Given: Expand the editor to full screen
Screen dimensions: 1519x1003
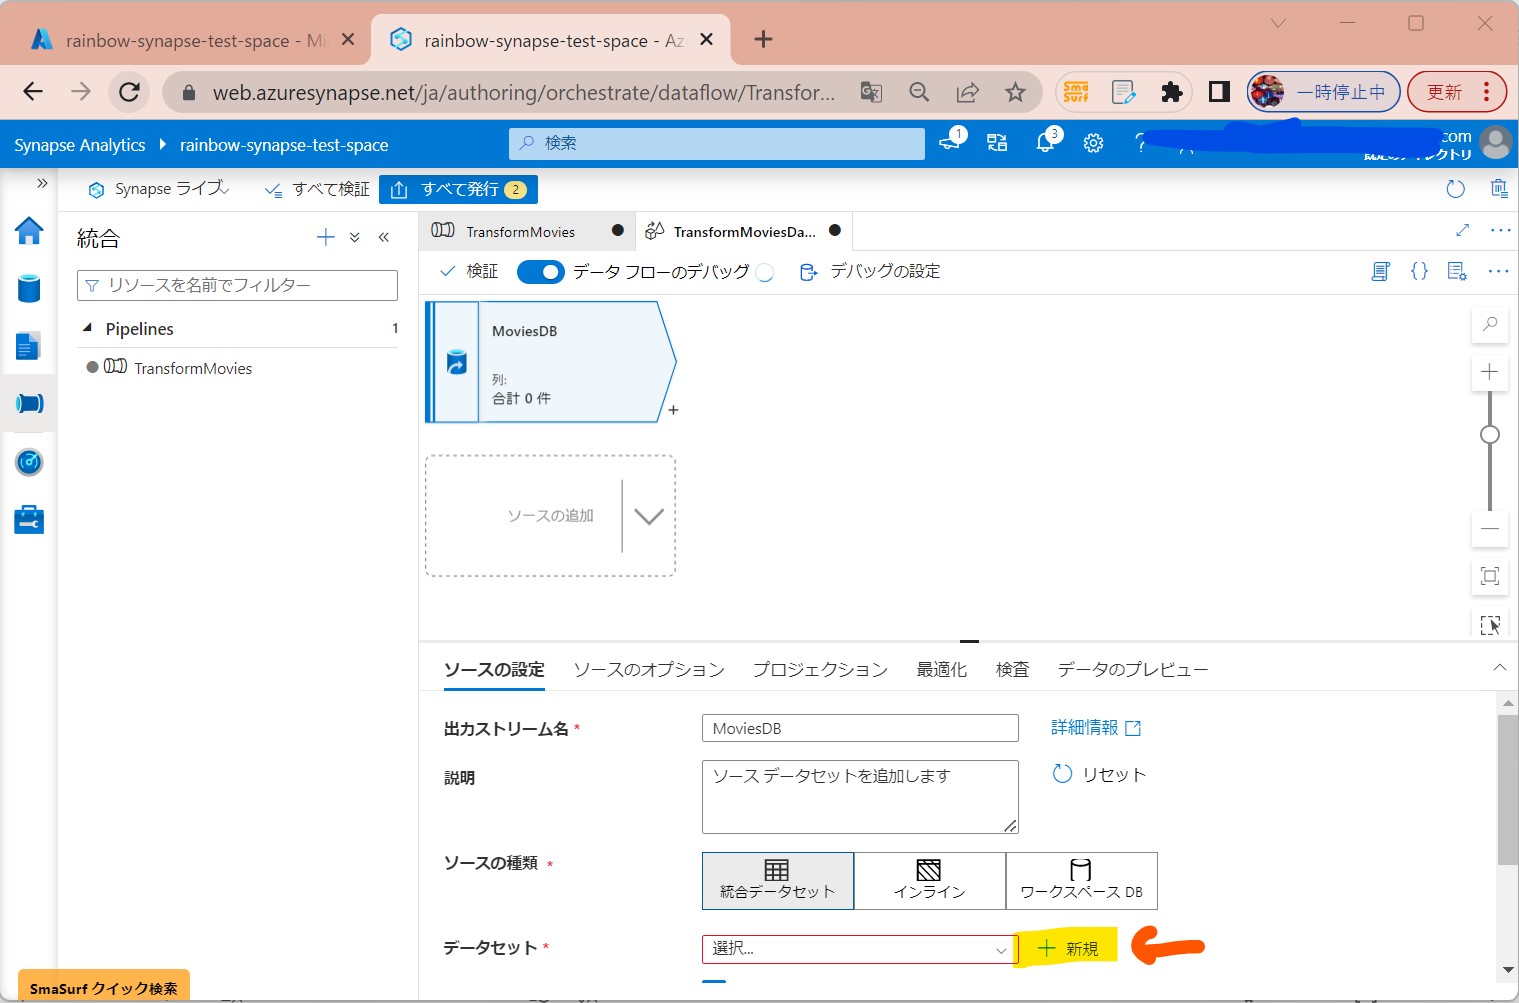Looking at the screenshot, I should (1462, 230).
